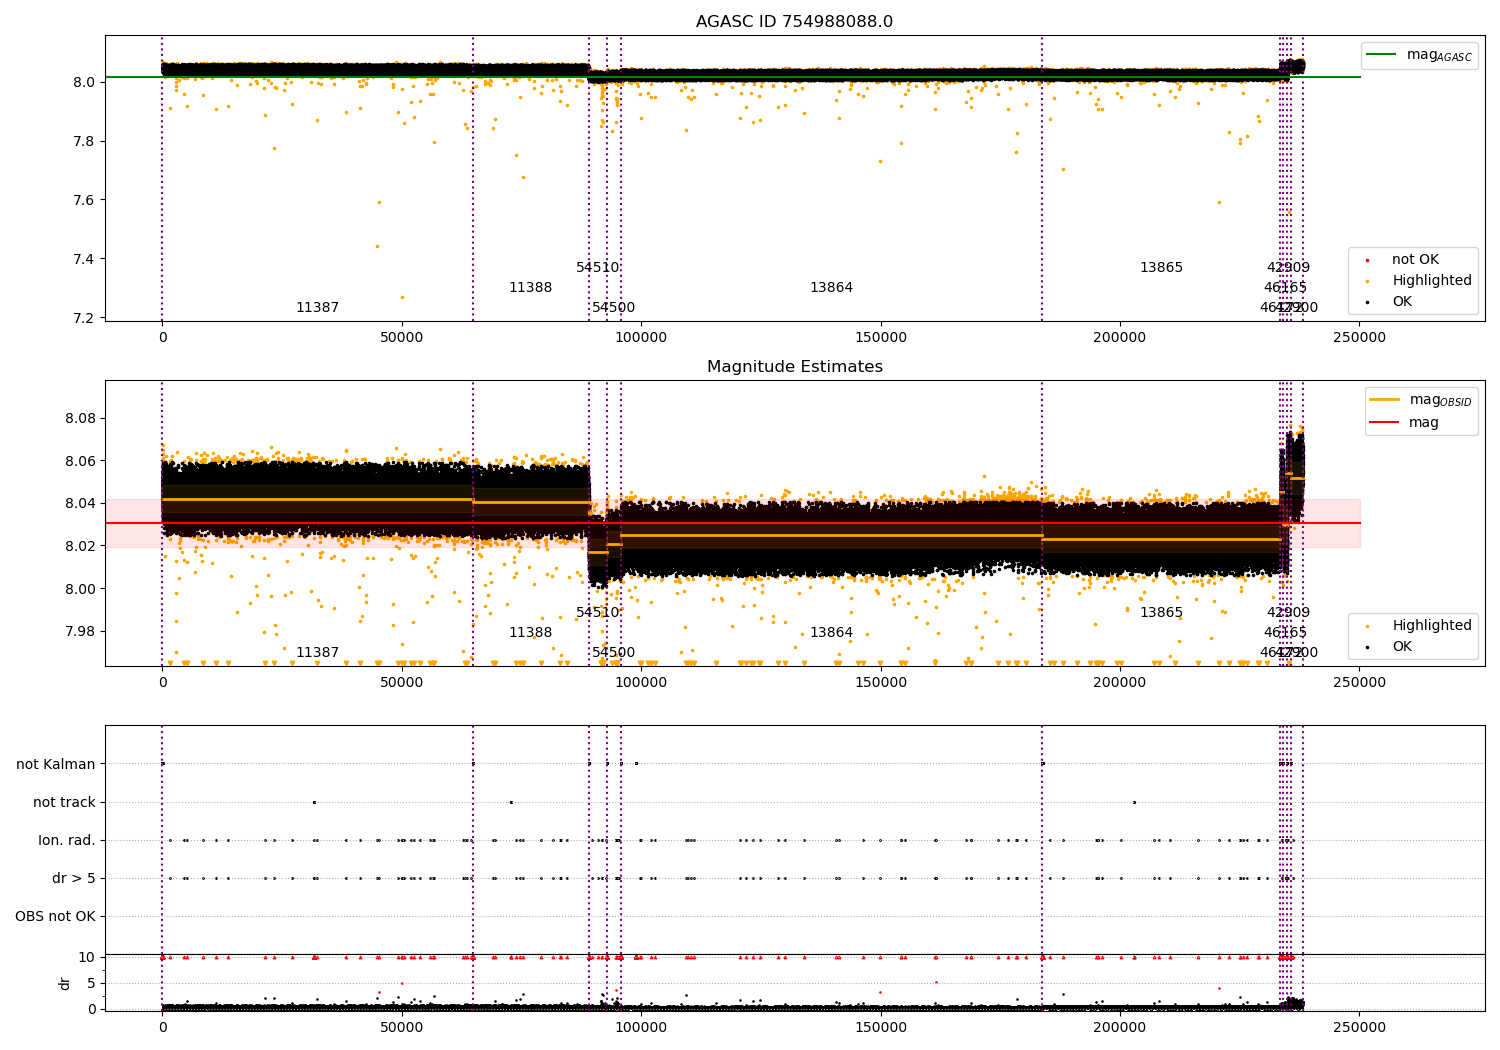Click the 'OBS not OK' axis label

click(55, 917)
